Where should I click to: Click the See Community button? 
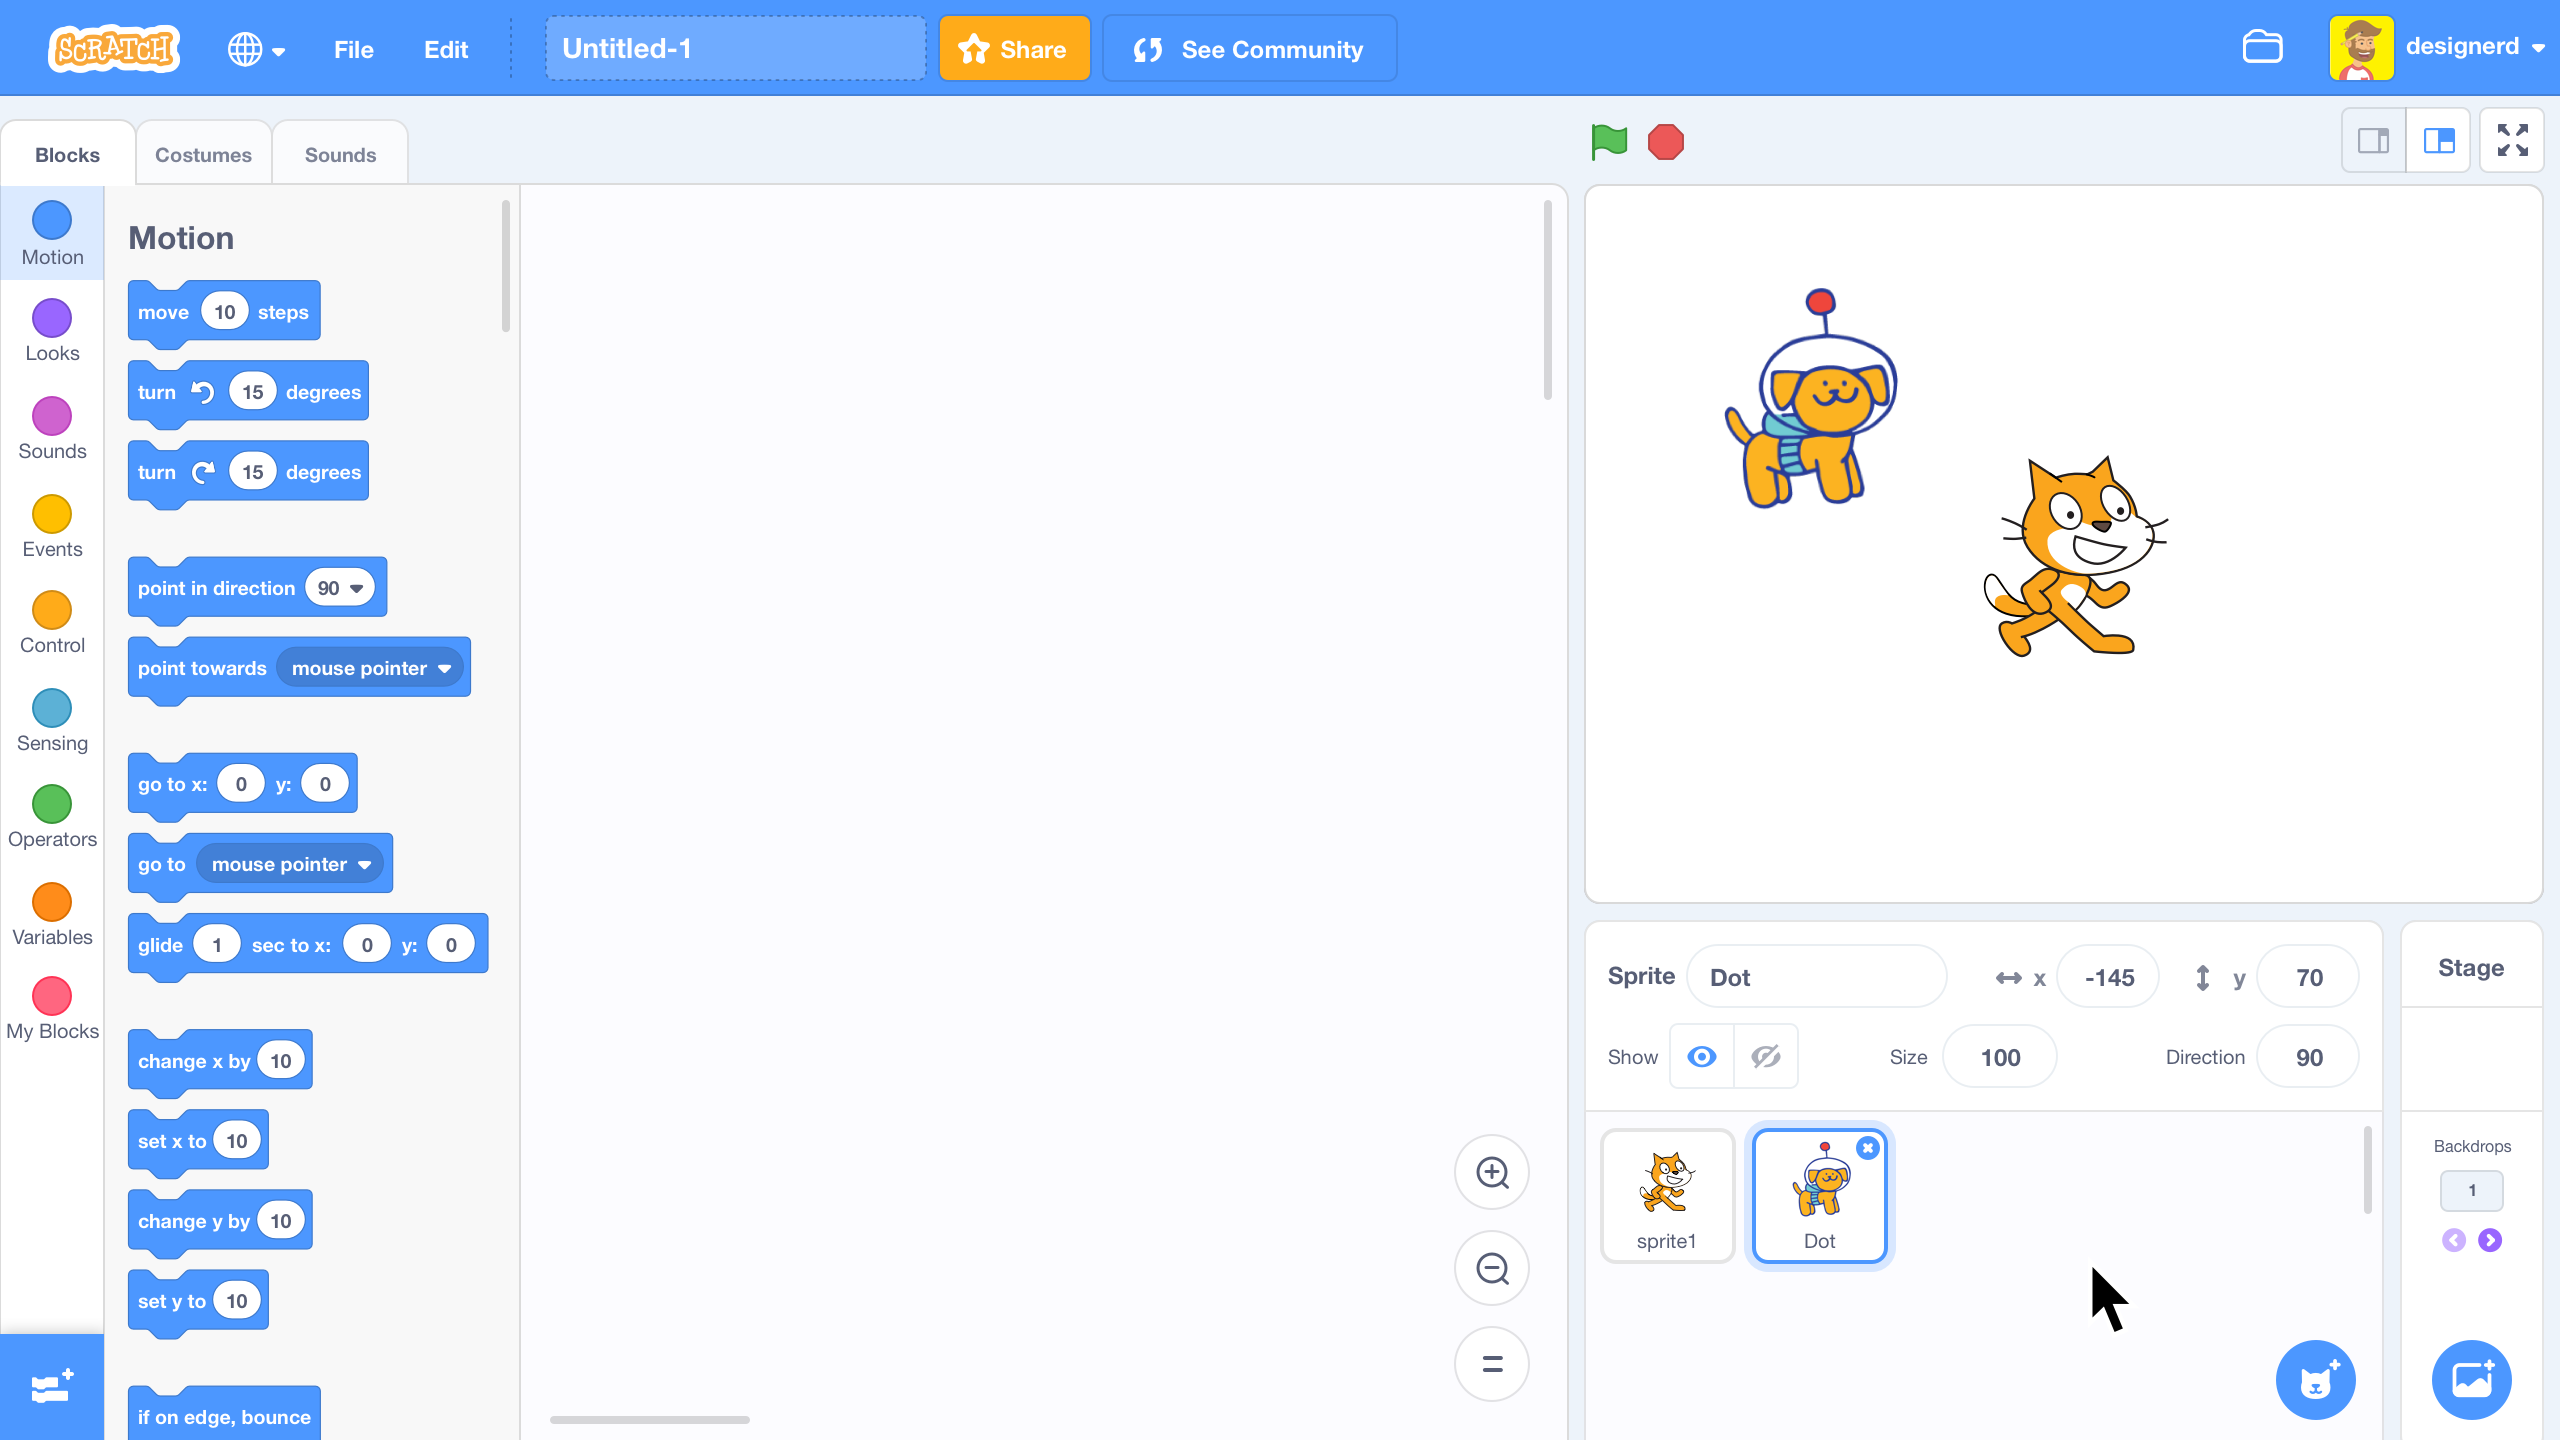point(1249,49)
